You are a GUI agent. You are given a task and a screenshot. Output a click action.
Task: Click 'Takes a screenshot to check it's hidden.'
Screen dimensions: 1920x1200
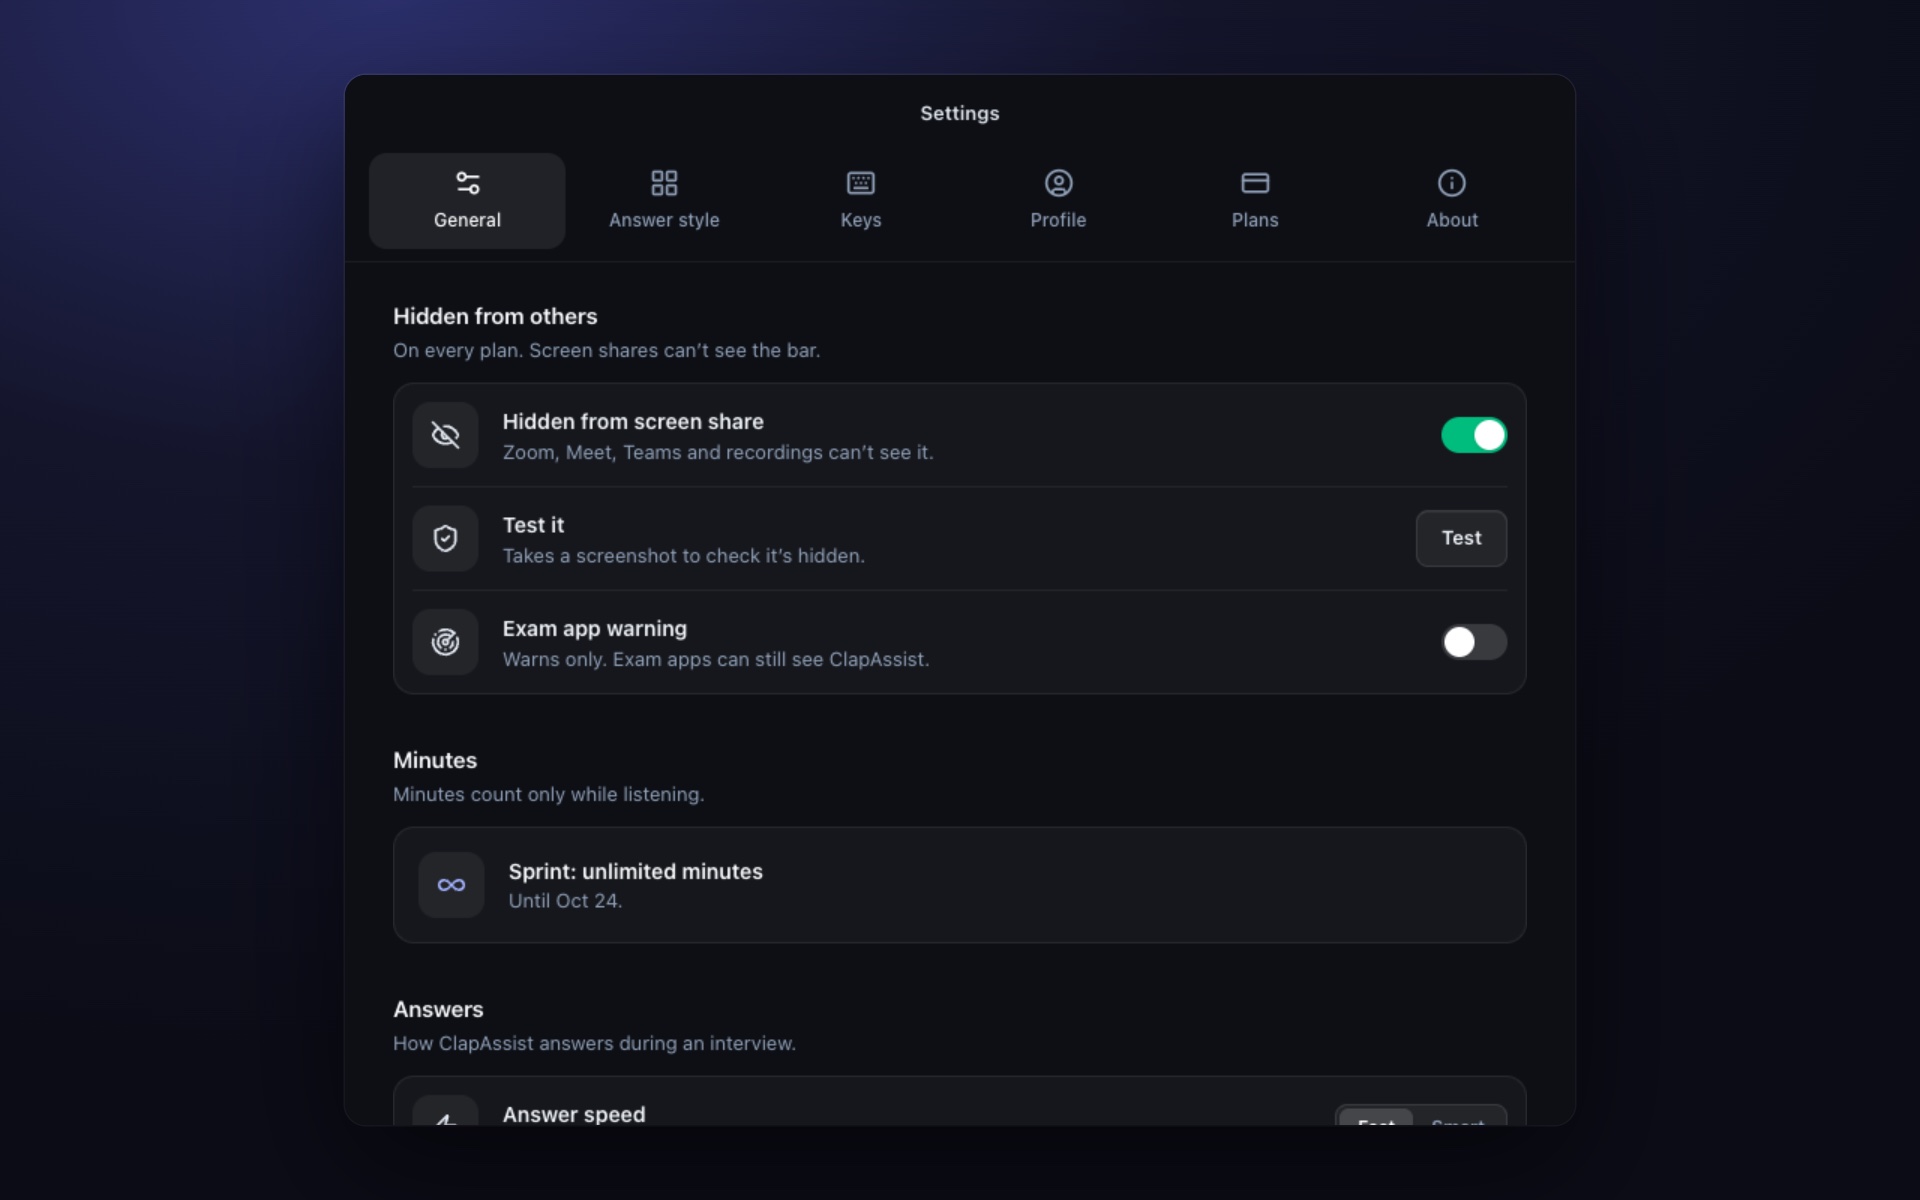pyautogui.click(x=683, y=556)
